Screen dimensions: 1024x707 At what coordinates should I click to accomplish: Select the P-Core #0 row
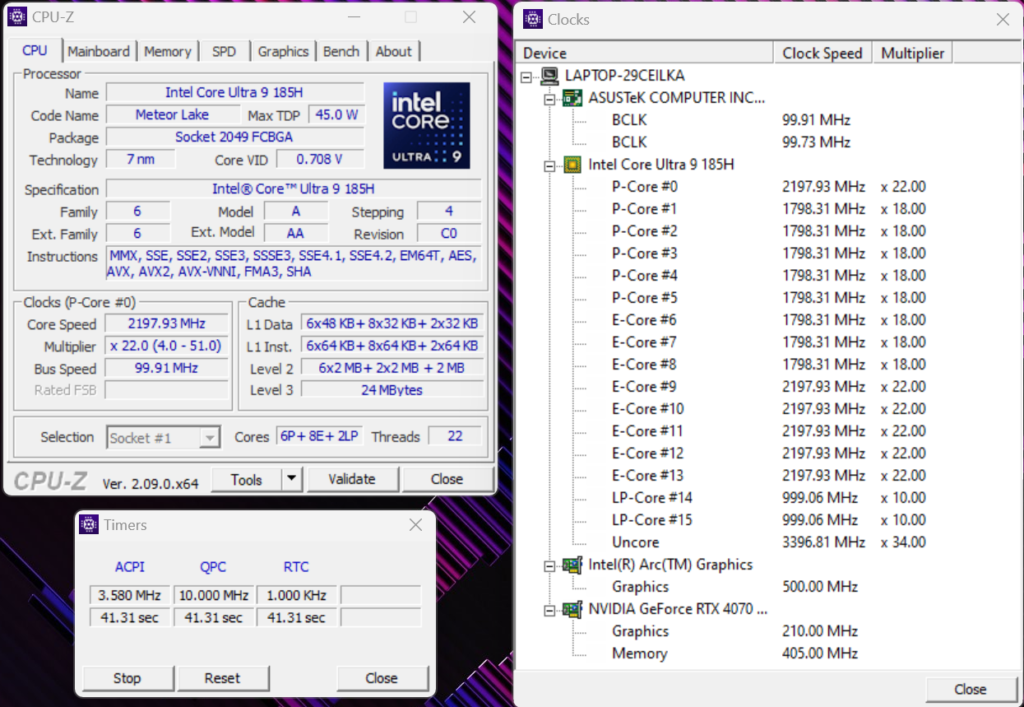click(644, 187)
